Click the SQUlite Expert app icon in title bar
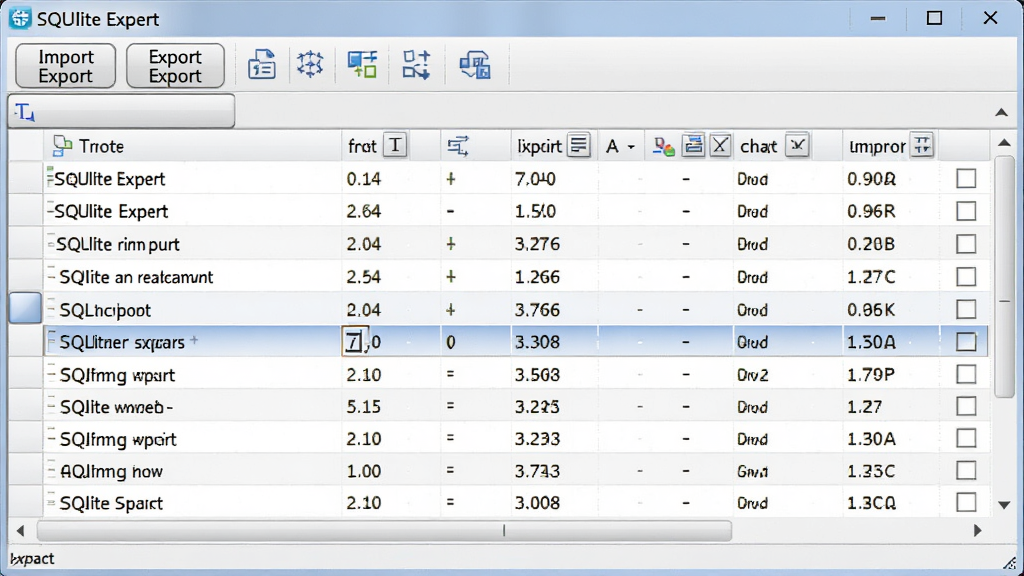Screen dimensions: 1024x576 click(20, 18)
